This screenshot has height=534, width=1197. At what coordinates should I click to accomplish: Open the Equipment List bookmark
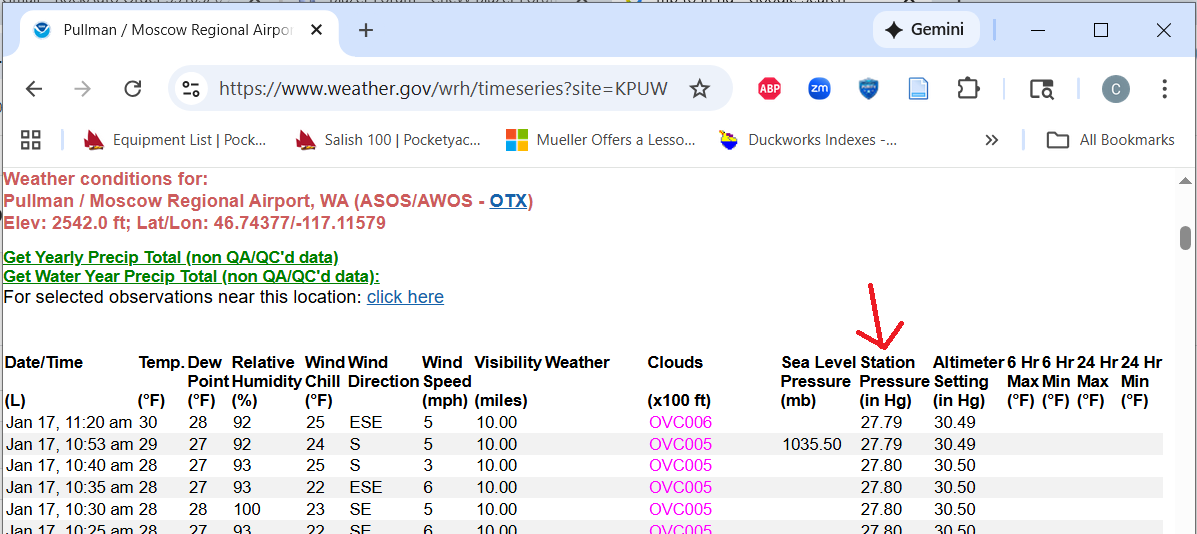(176, 140)
